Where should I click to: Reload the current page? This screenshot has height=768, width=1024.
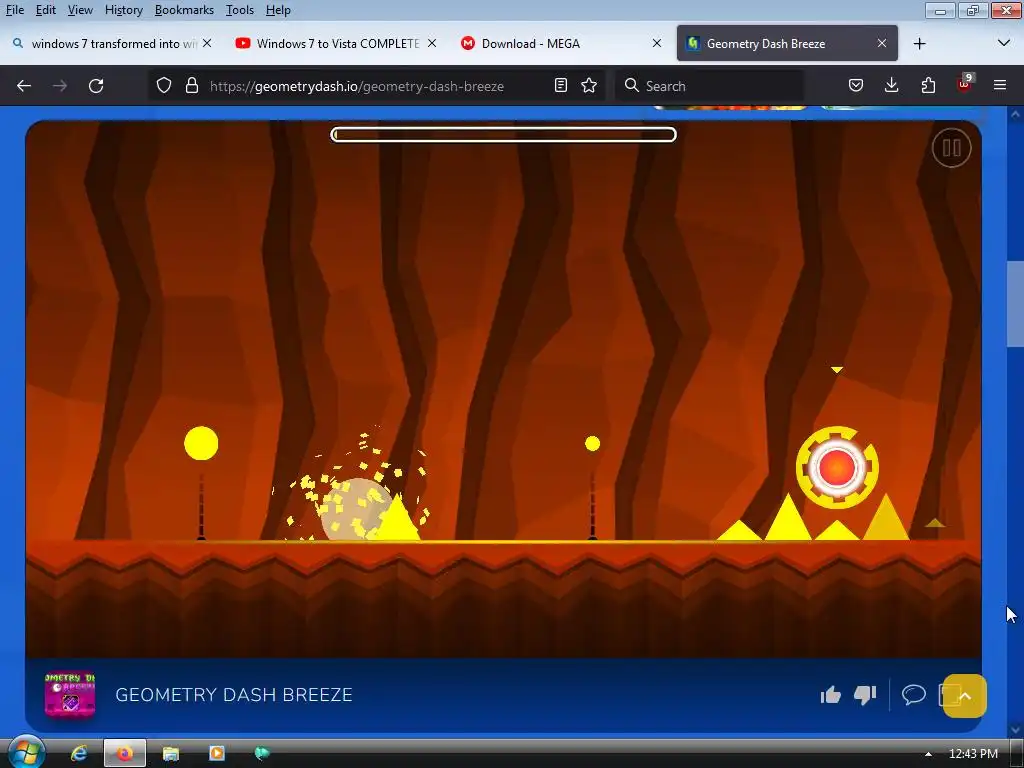click(x=96, y=86)
